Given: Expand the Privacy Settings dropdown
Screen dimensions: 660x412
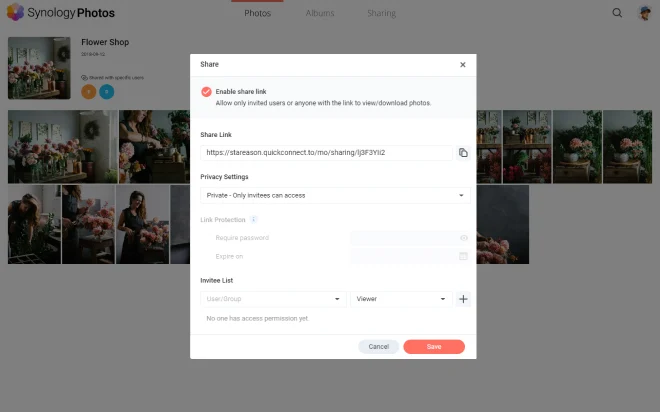Looking at the screenshot, I should 335,195.
